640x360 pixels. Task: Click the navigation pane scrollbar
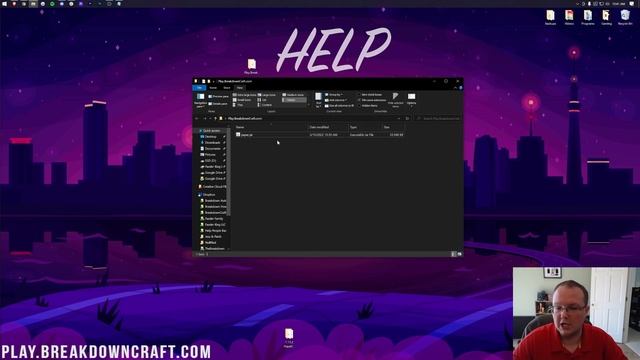click(229, 173)
